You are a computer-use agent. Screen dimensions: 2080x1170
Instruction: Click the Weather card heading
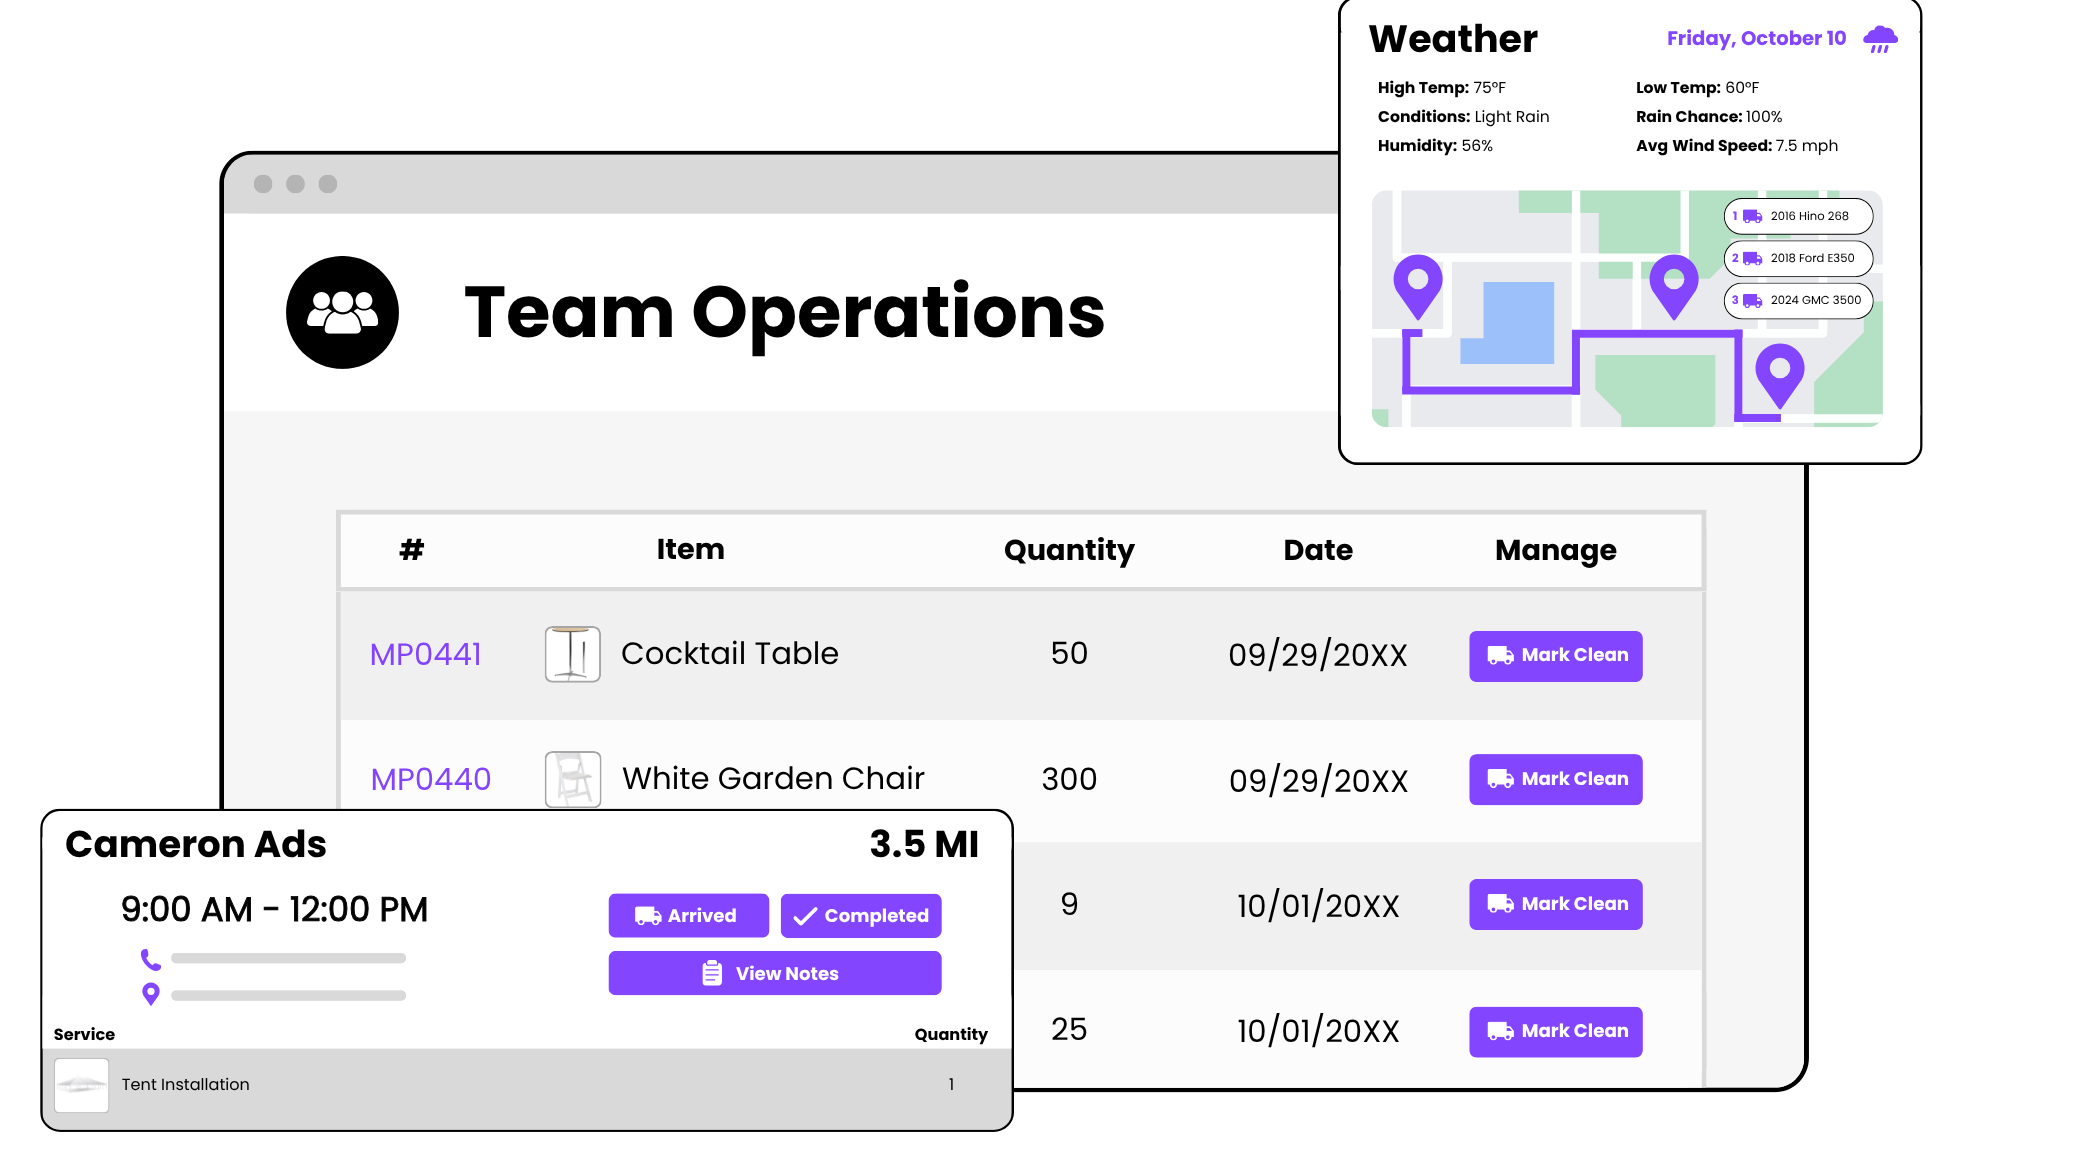coord(1453,39)
